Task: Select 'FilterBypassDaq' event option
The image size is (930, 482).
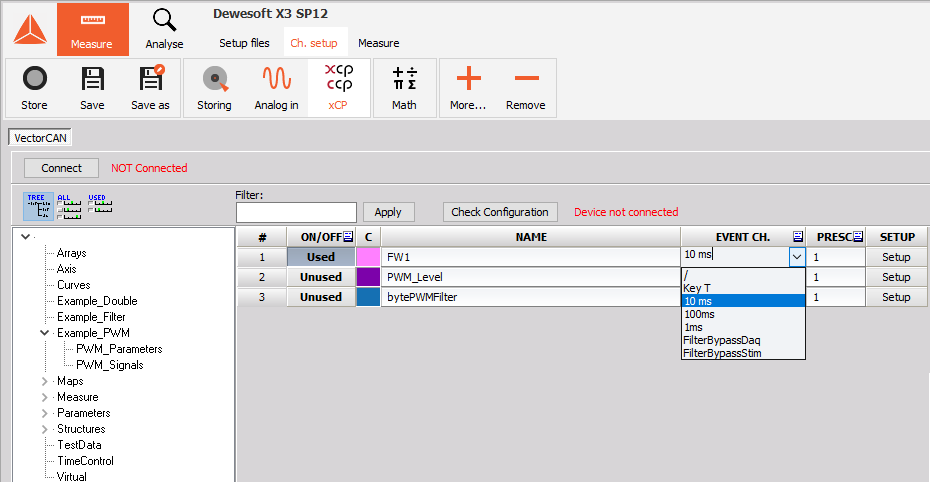Action: [x=743, y=340]
